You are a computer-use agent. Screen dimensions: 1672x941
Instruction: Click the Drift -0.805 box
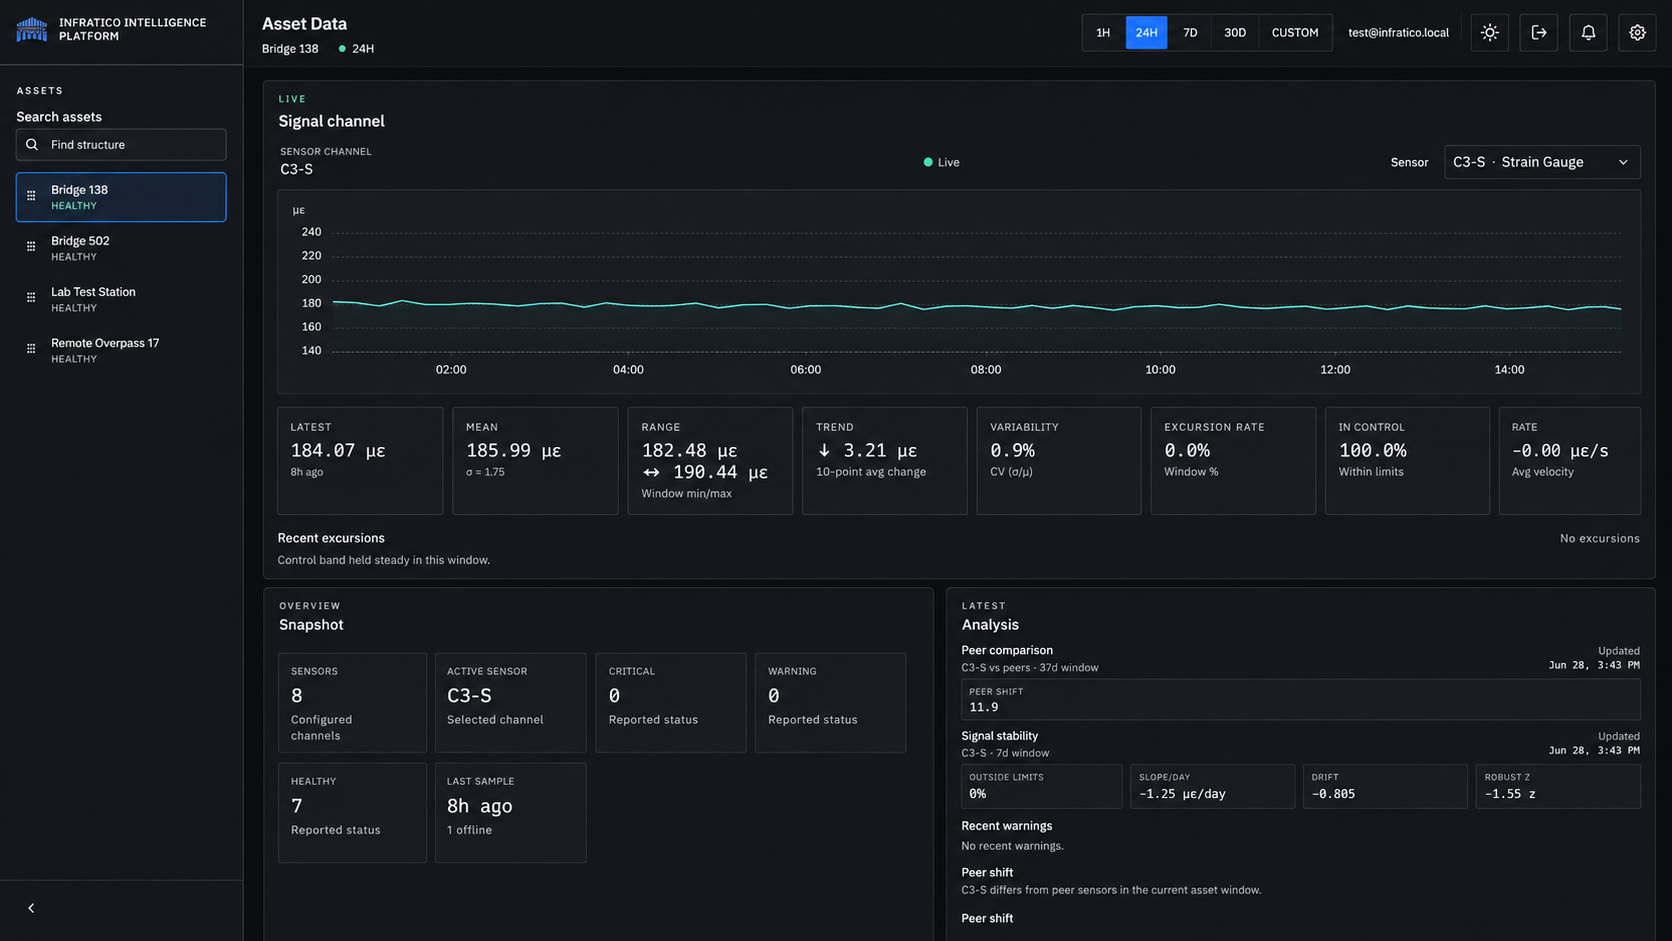(1385, 786)
